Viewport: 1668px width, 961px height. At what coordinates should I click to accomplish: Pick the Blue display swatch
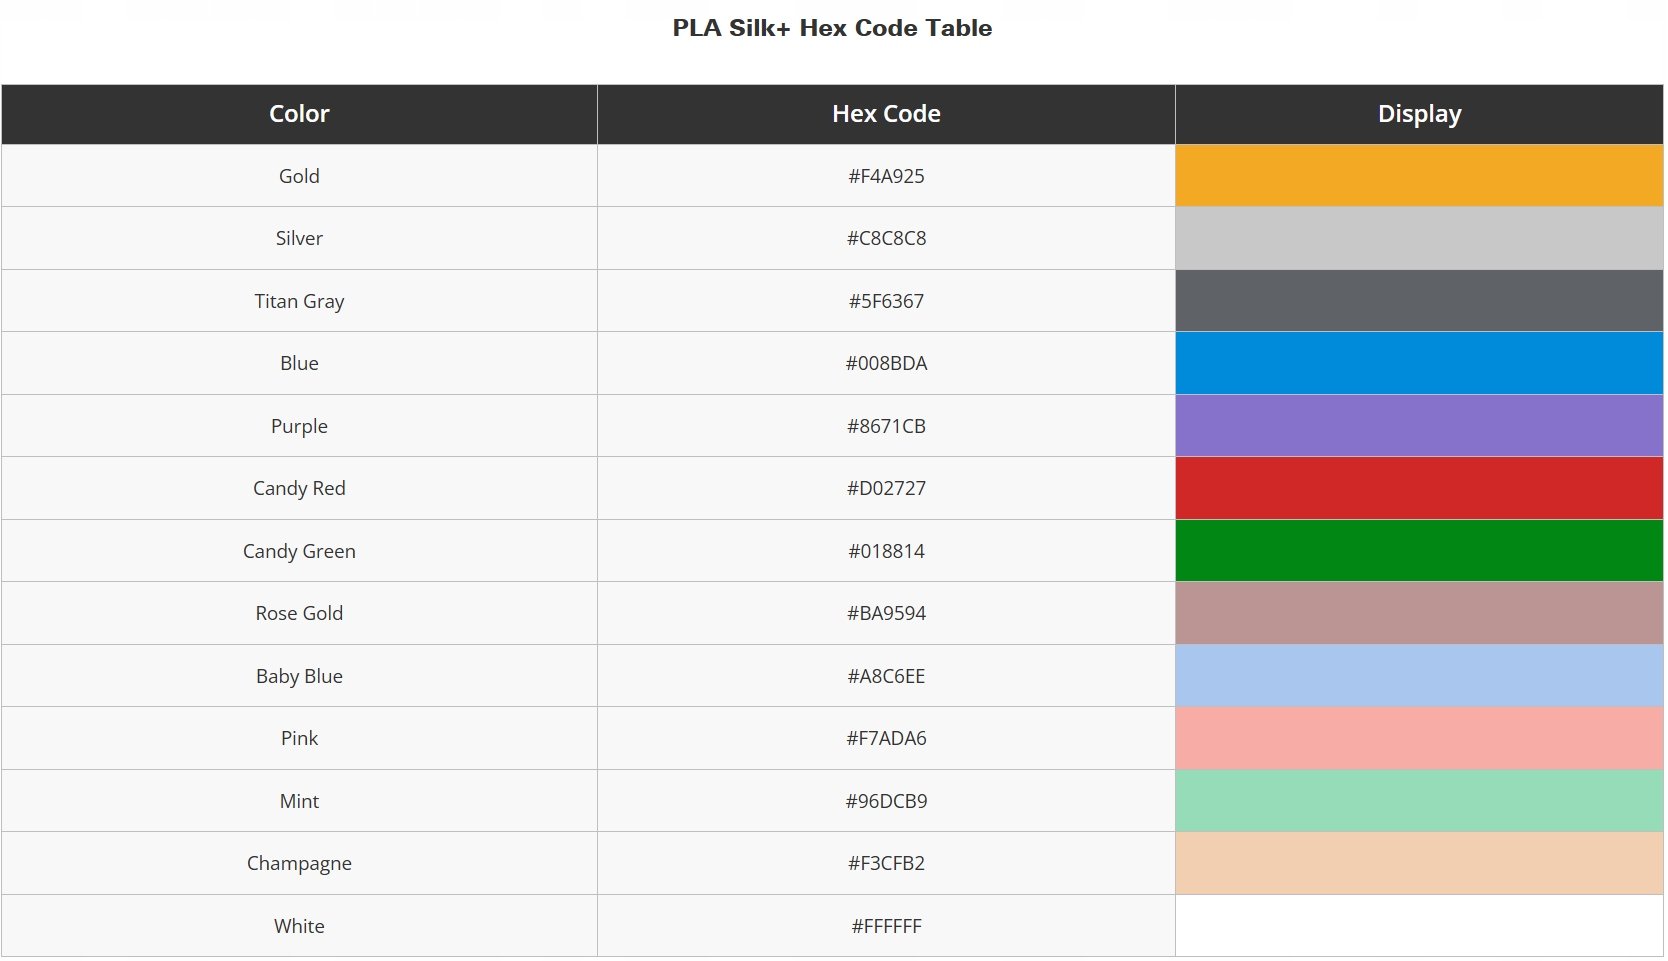[x=1419, y=363]
